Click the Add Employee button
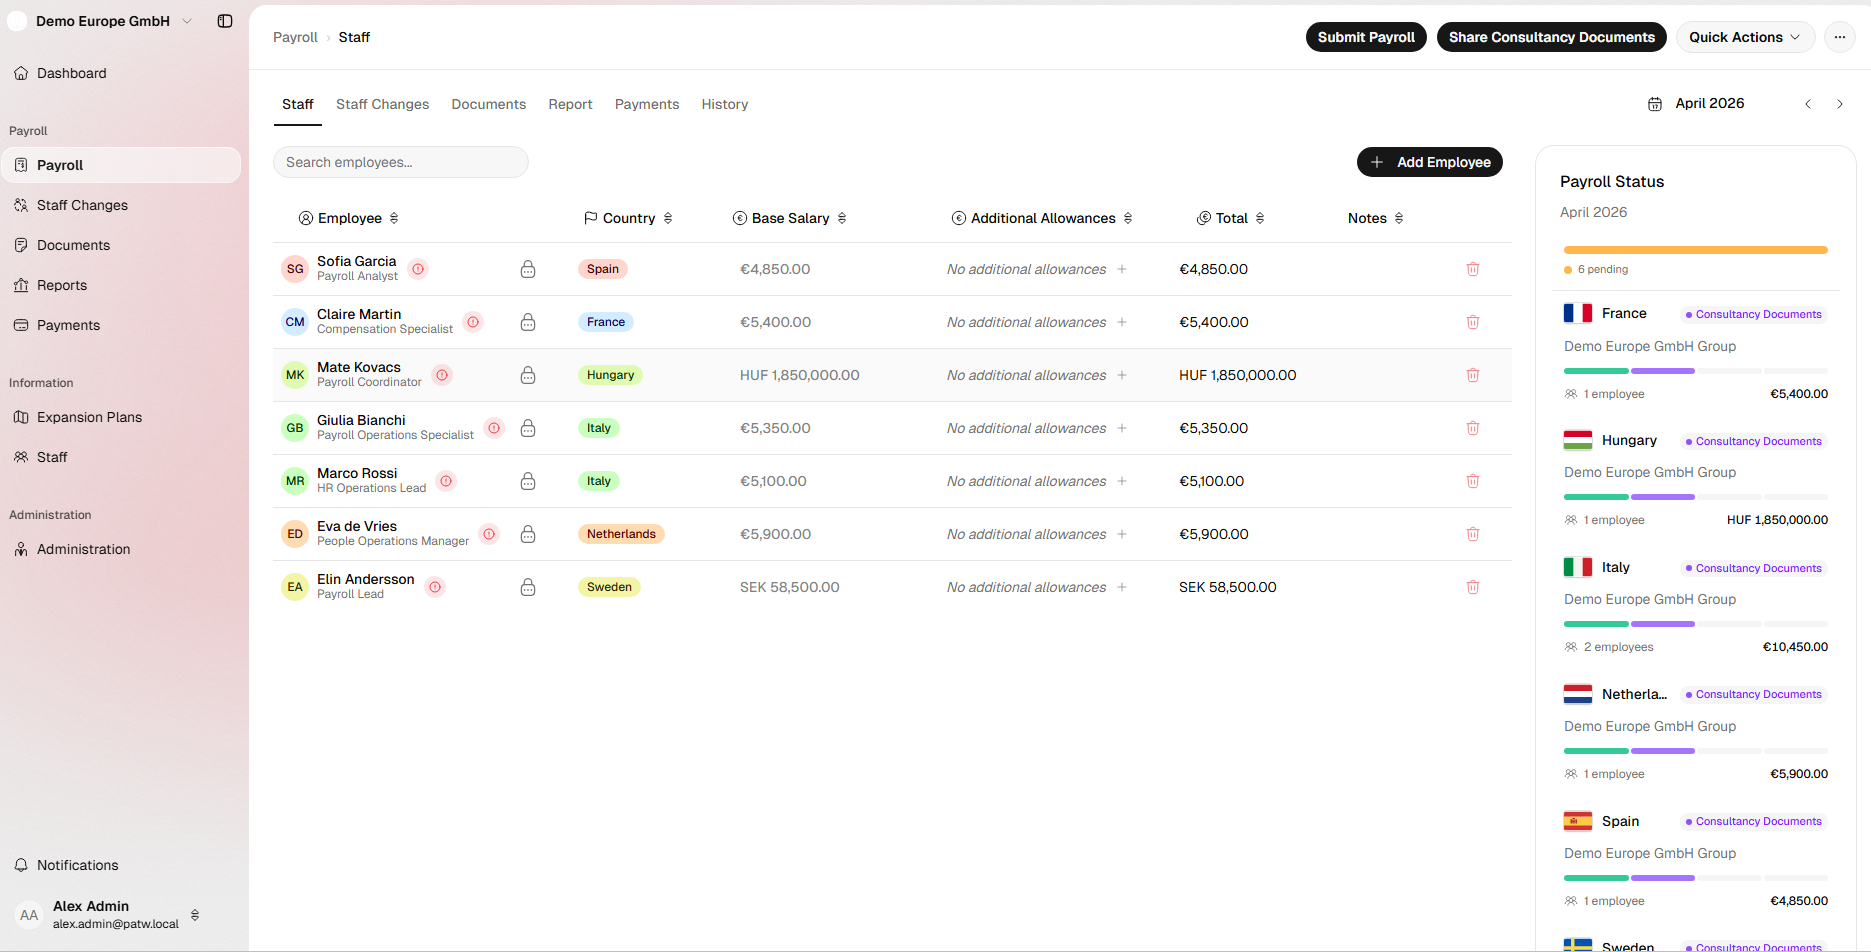Screen dimensions: 1871x952 tap(1430, 162)
